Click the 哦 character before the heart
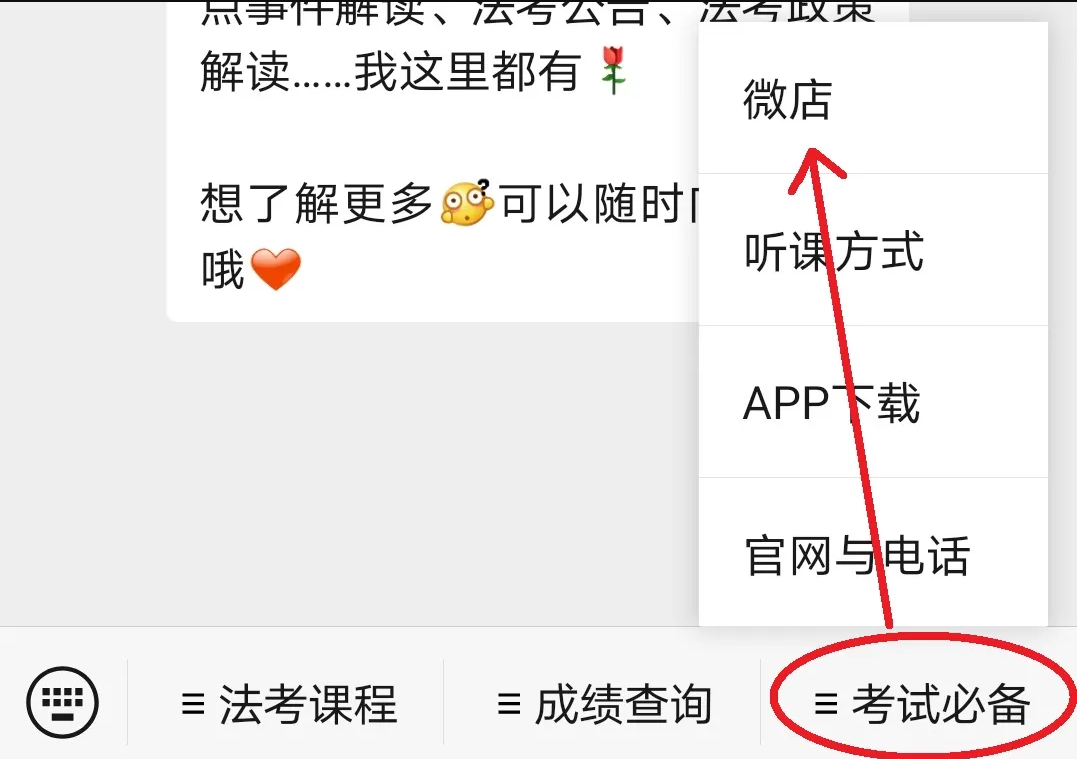Viewport: 1077px width, 759px height. click(223, 269)
